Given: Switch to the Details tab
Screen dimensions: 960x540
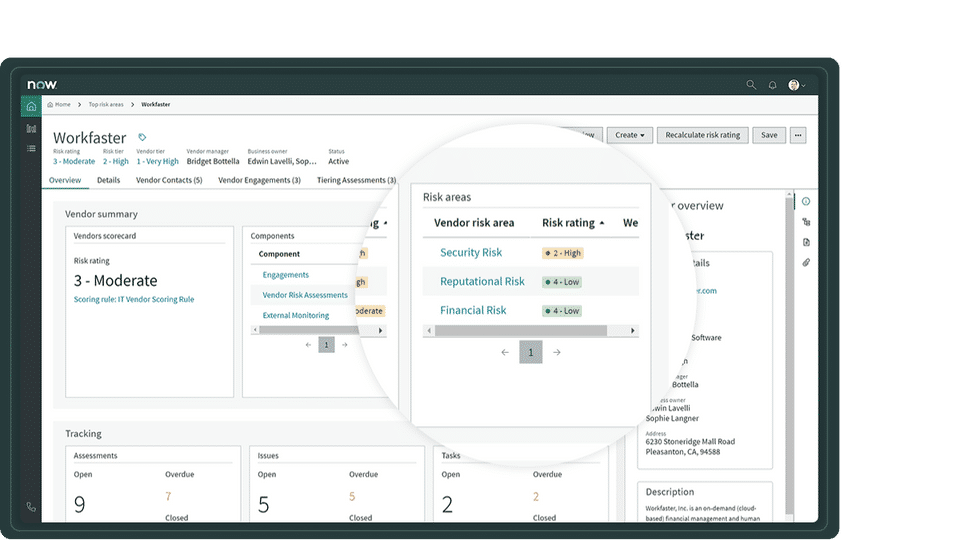Looking at the screenshot, I should 108,180.
